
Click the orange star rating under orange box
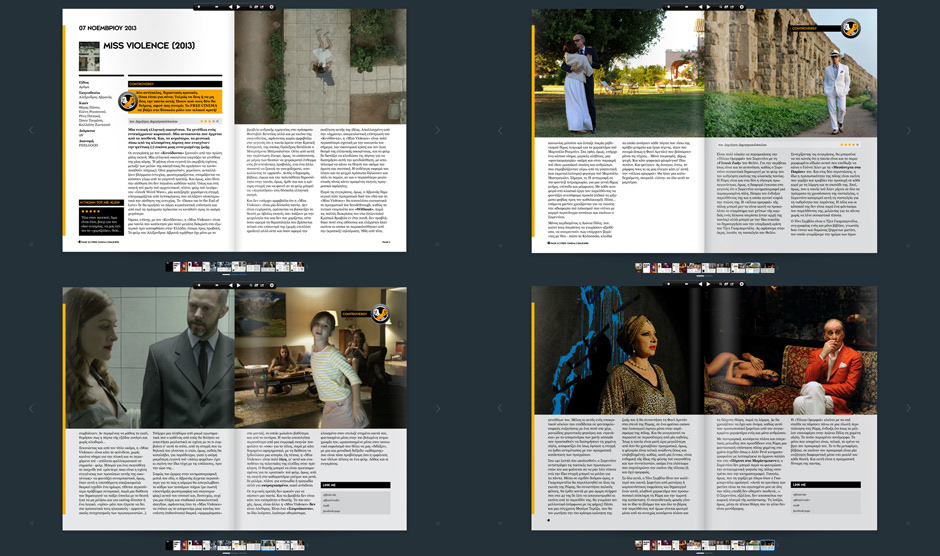point(210,121)
